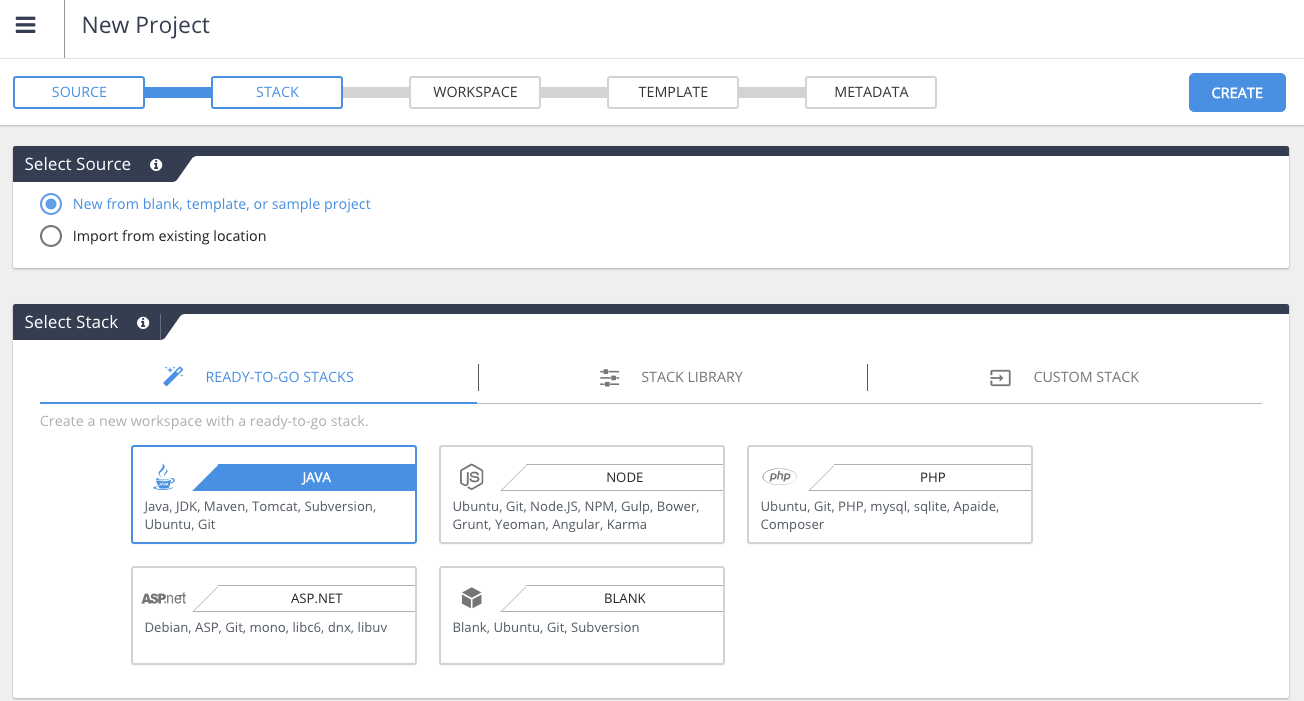Click the Select Source section header
Screen dimensions: 1304x701
(x=78, y=164)
